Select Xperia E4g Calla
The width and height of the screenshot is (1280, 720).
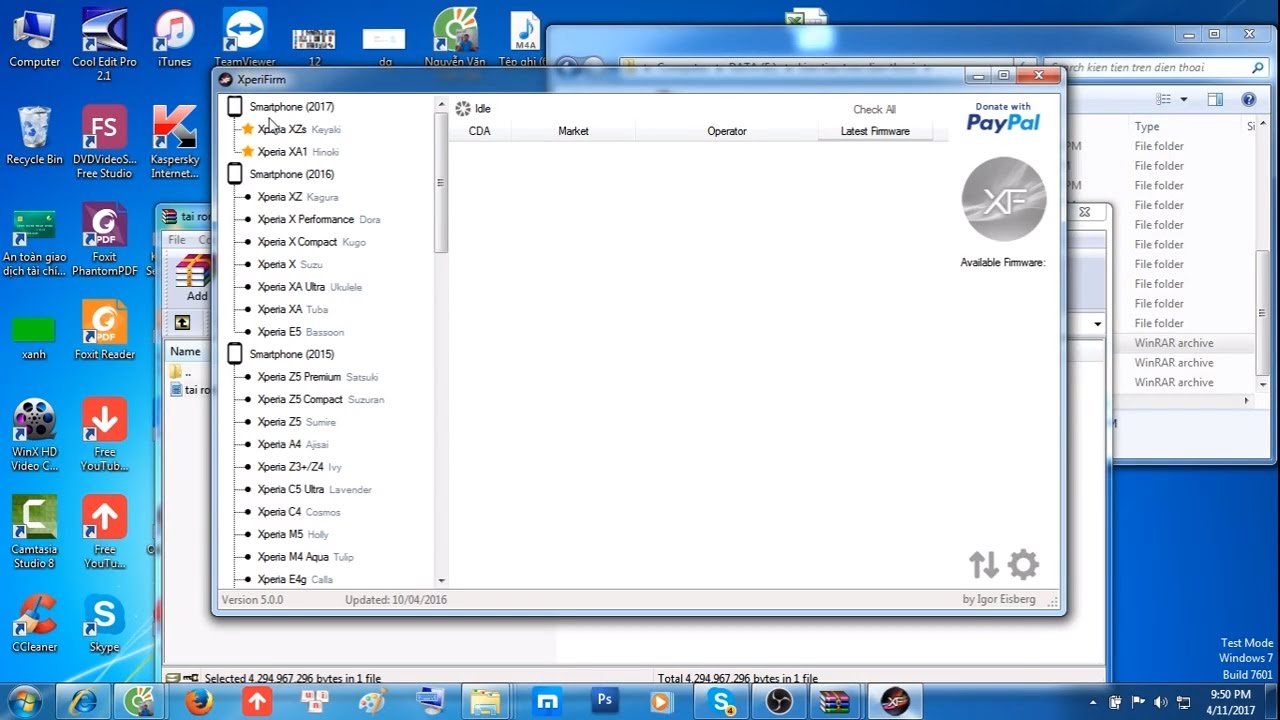coord(295,579)
